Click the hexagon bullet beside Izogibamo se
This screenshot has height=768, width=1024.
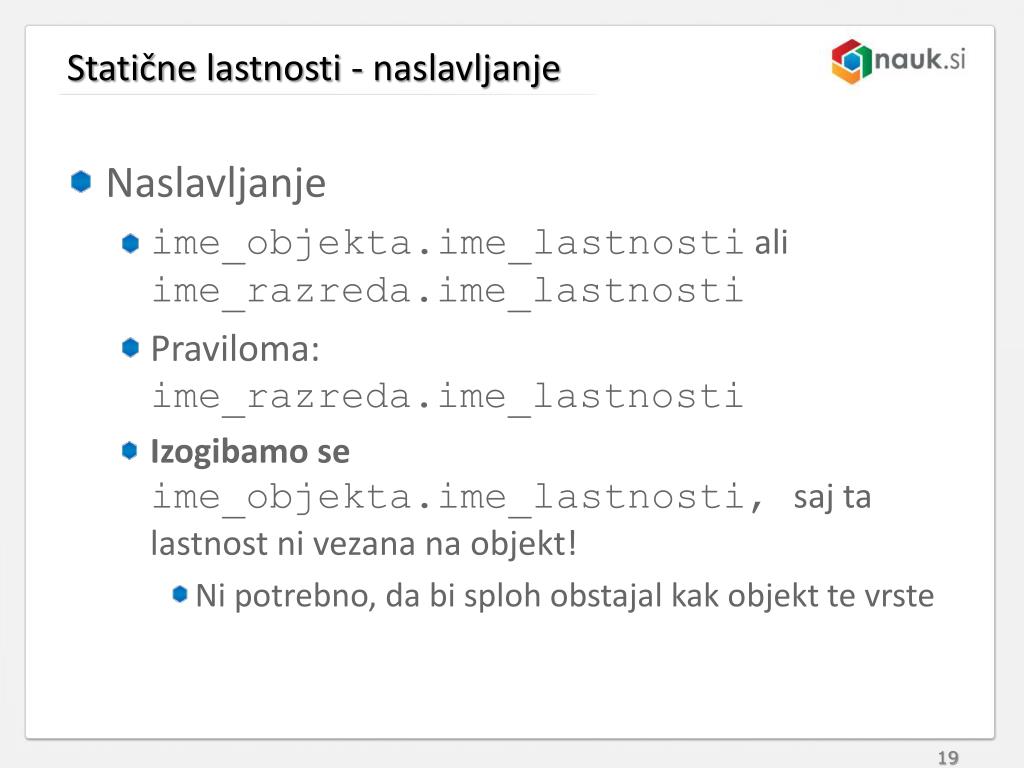tap(130, 451)
